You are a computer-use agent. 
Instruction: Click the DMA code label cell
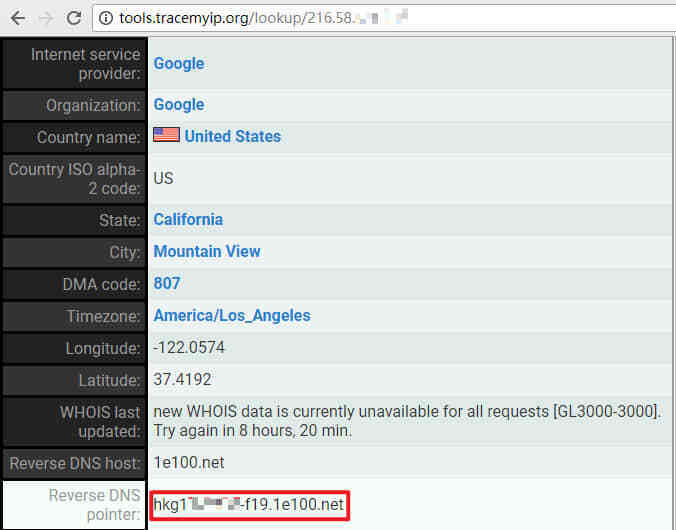(75, 285)
